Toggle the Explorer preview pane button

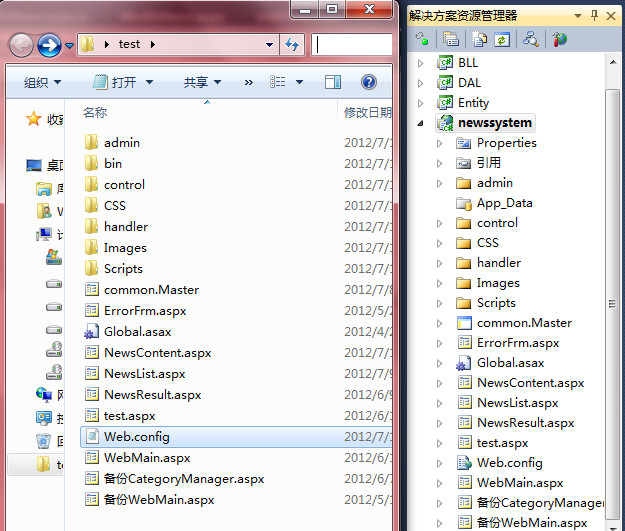pyautogui.click(x=333, y=82)
